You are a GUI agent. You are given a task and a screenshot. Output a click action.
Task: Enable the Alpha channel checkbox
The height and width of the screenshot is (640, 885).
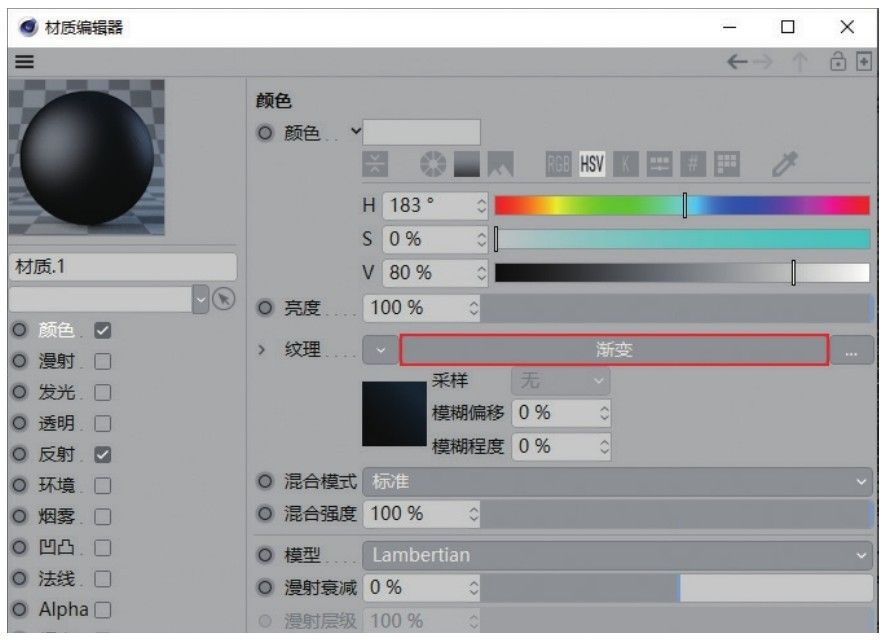103,610
